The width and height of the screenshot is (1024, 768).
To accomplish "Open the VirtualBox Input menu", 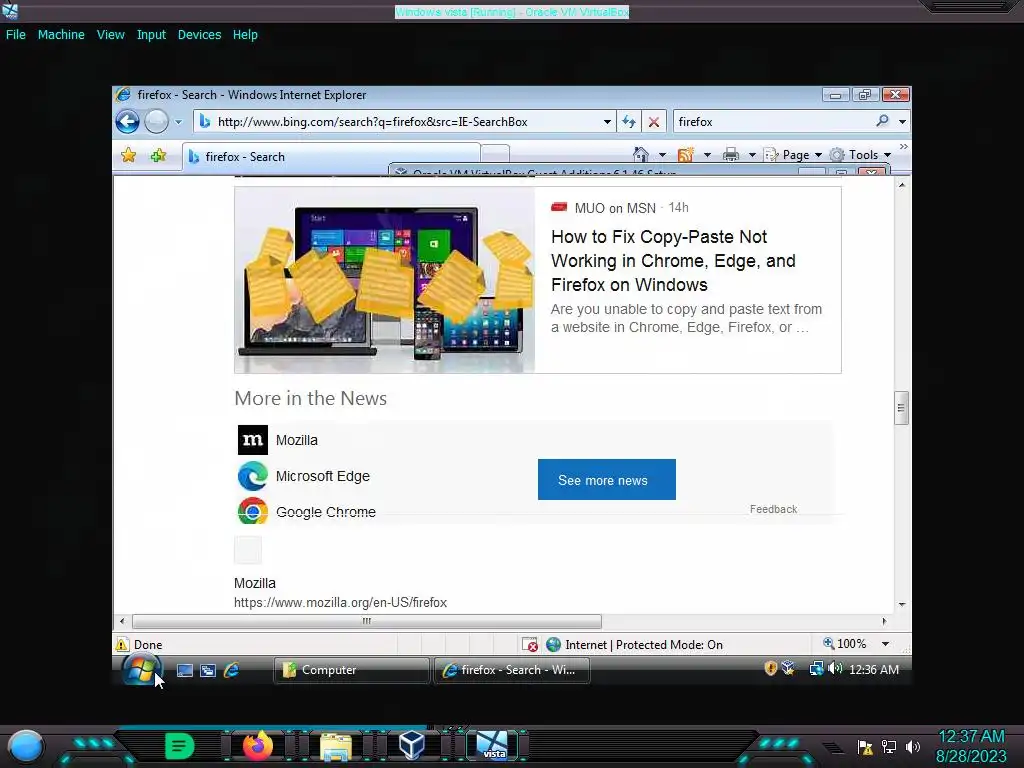I will point(151,35).
